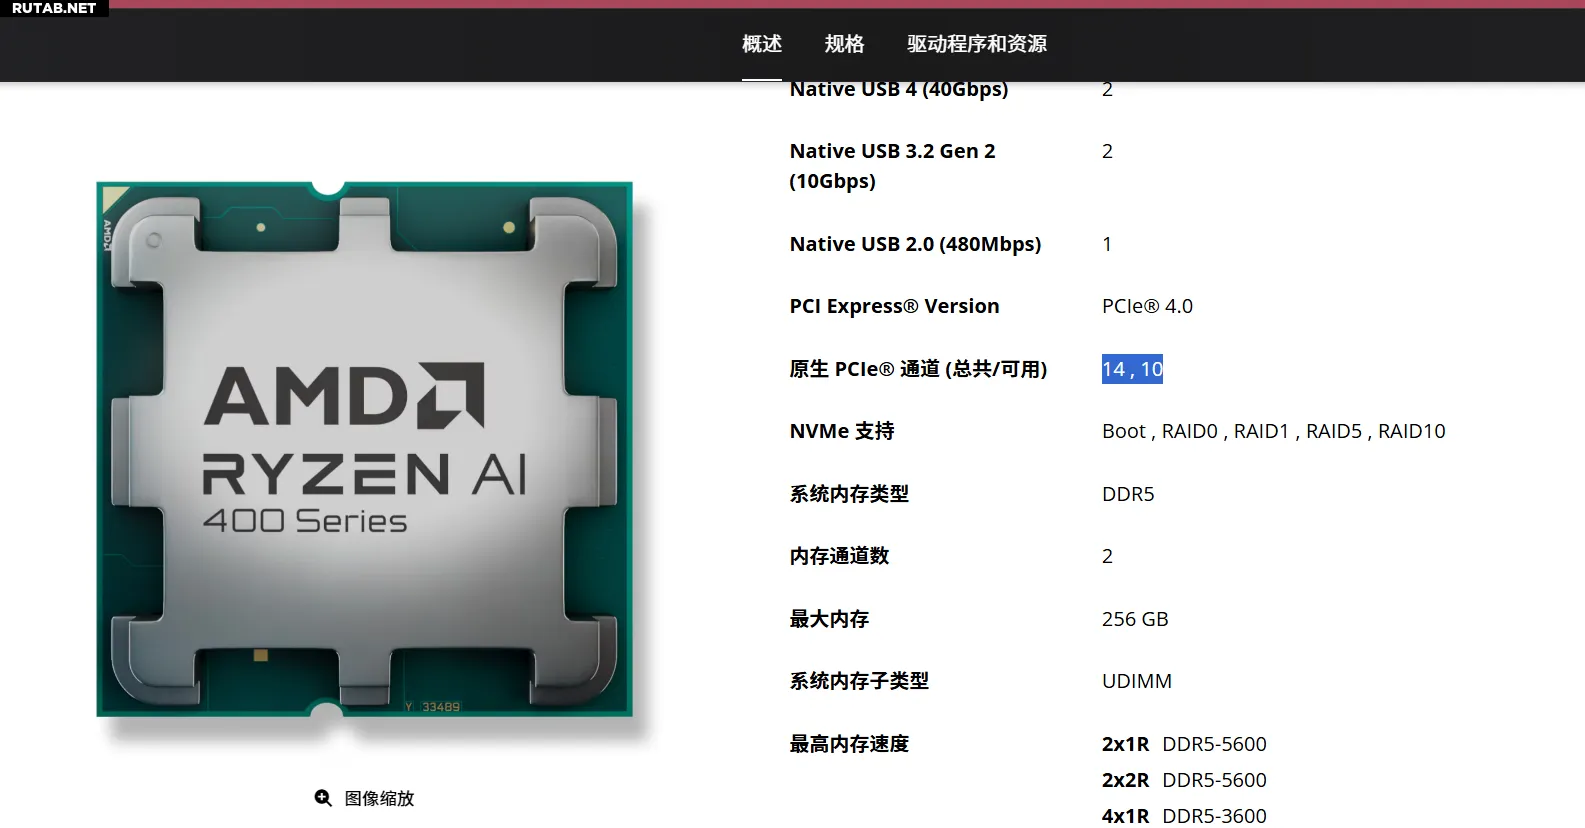This screenshot has height=828, width=1585.
Task: Click the RUTAB.NET watermark logo
Action: [54, 8]
